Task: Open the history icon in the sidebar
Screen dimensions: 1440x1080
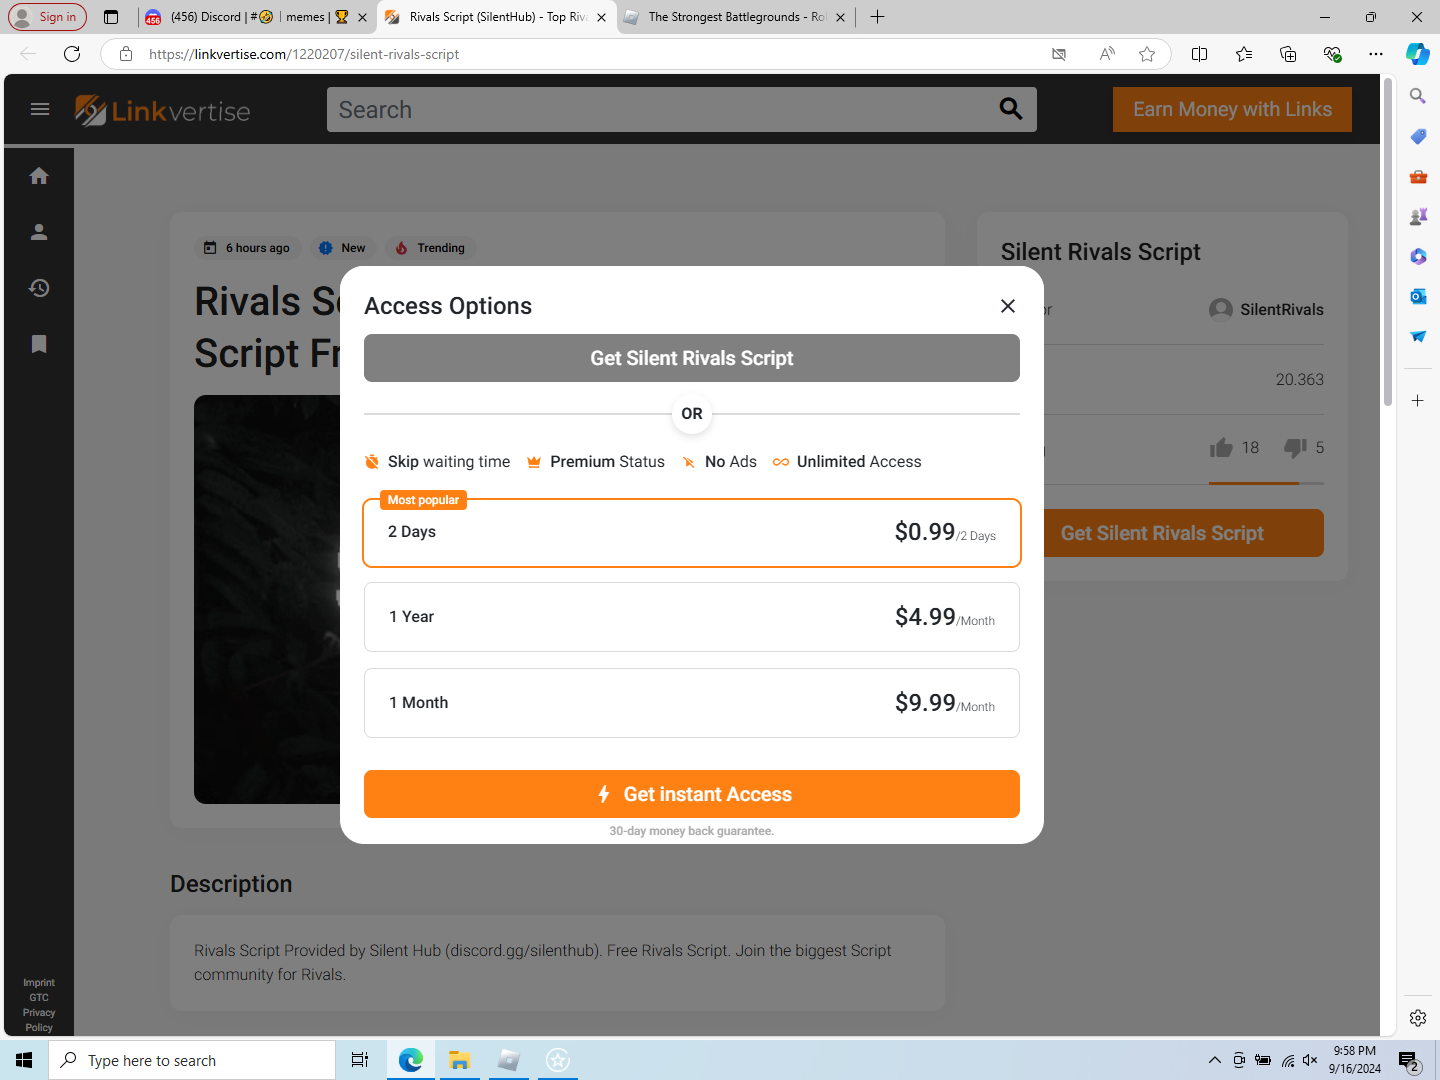Action: pyautogui.click(x=39, y=288)
